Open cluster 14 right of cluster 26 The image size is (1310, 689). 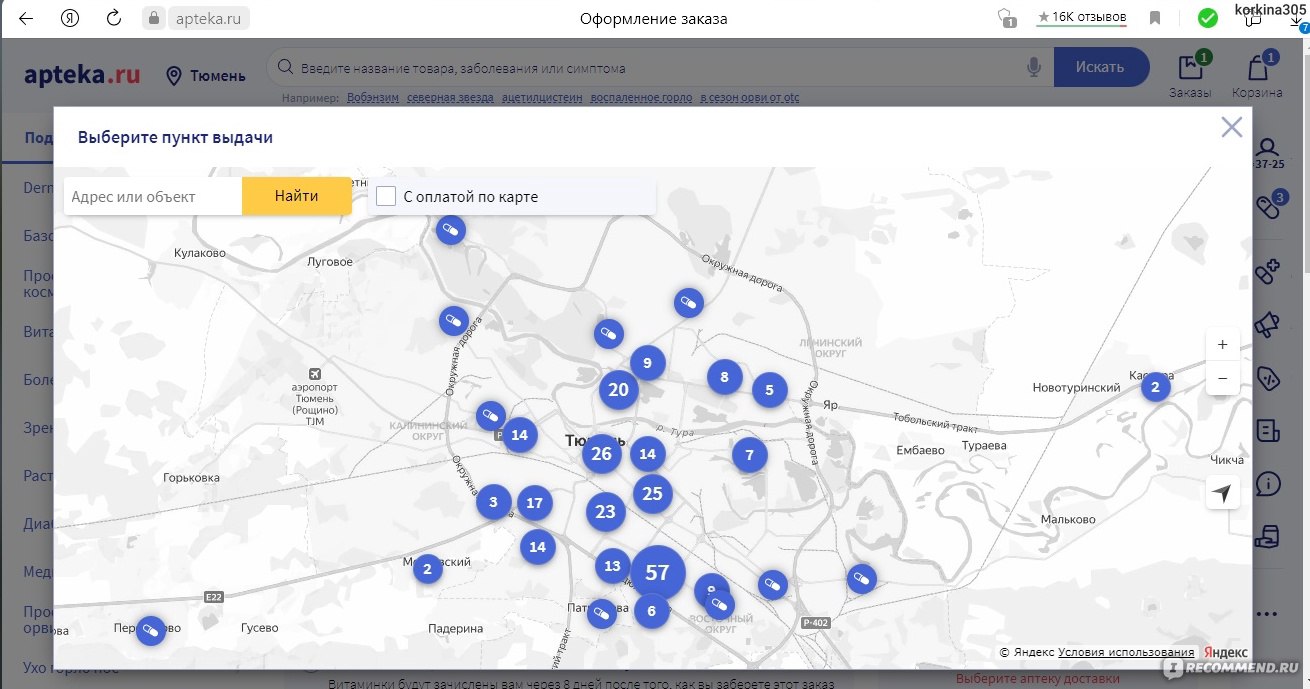click(x=647, y=454)
